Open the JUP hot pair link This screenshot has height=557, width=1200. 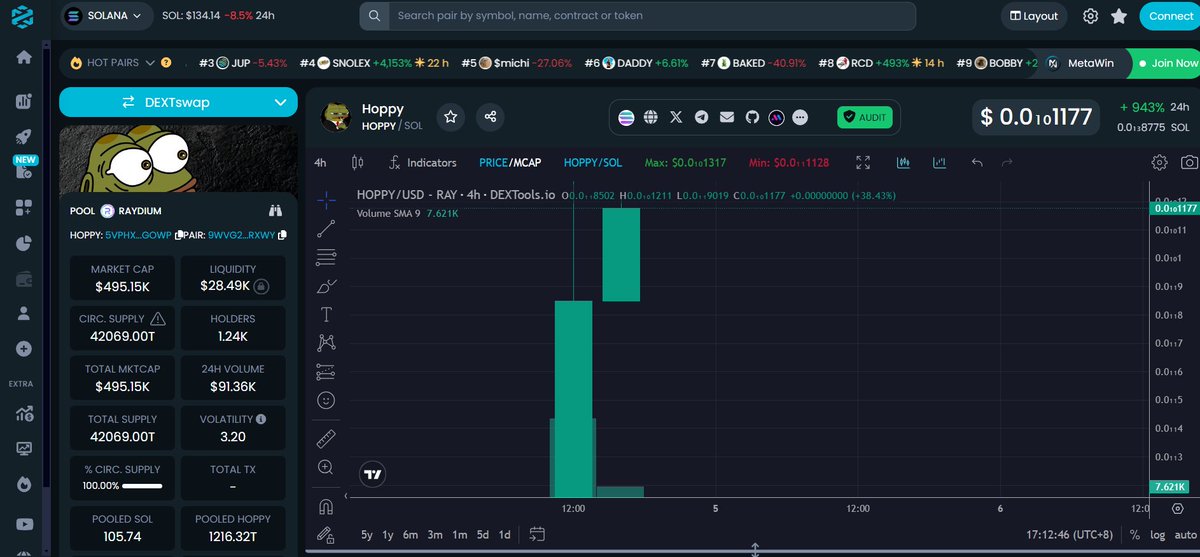[x=243, y=63]
